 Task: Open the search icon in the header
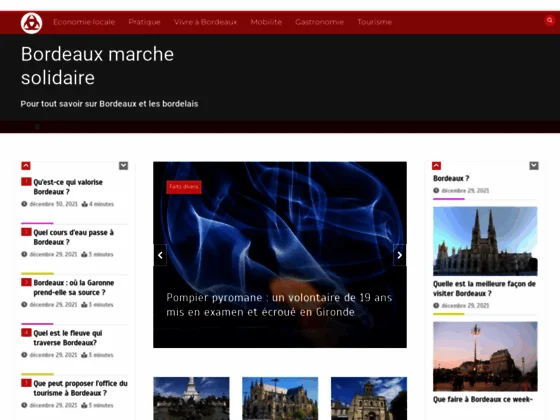point(550,21)
